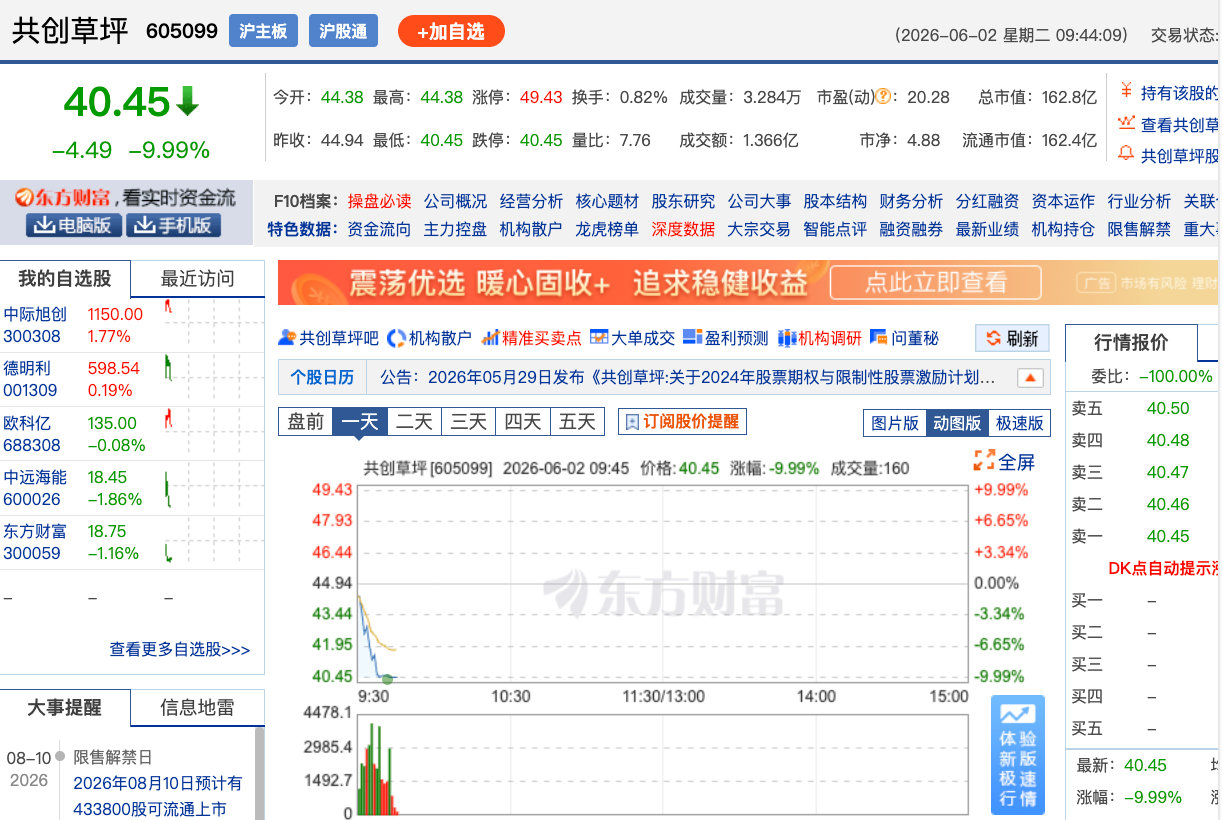The height and width of the screenshot is (820, 1222).
Task: Select 盘前 chart tab
Action: [305, 421]
